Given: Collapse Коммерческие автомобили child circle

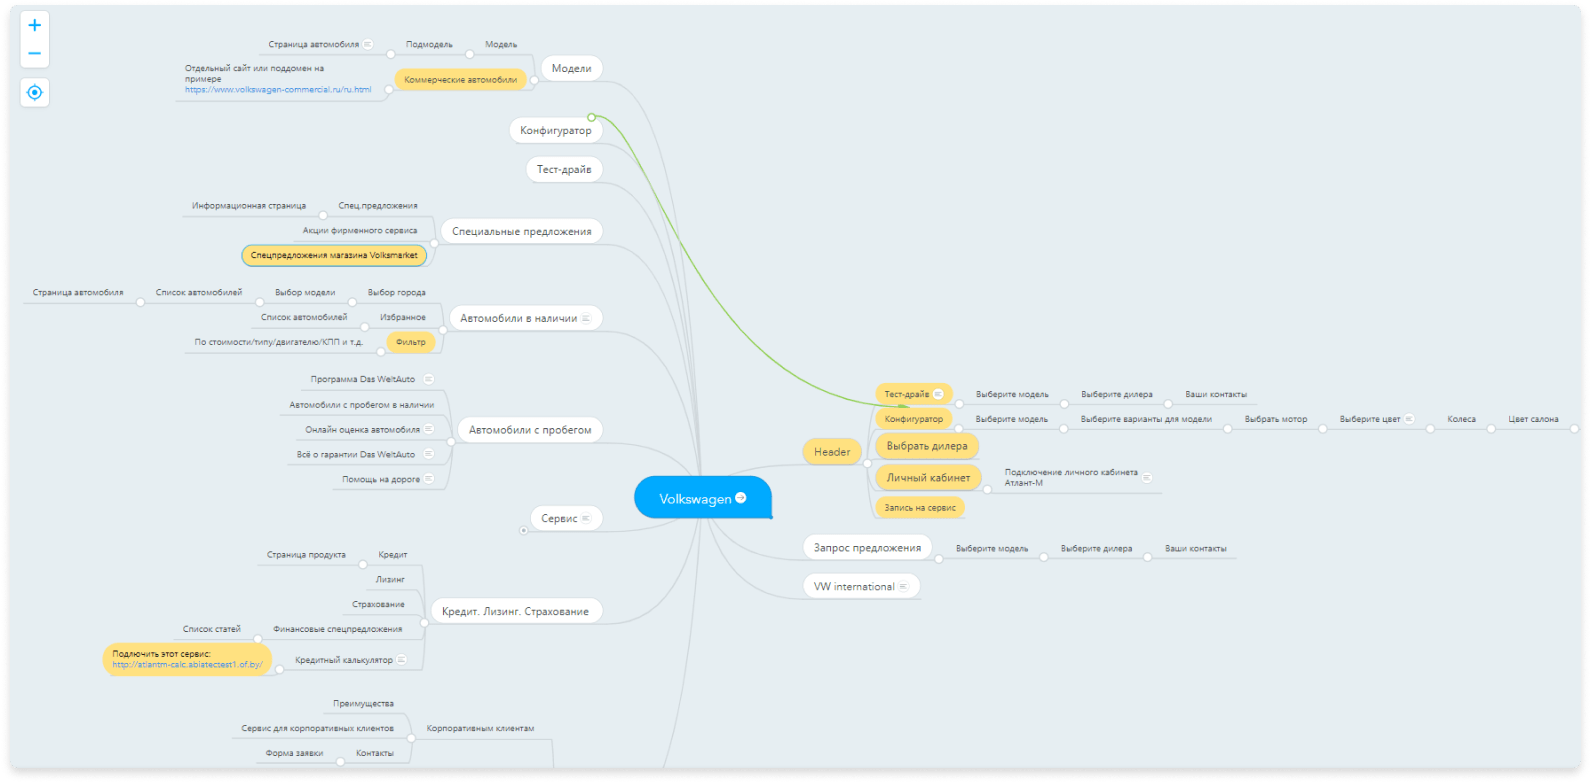Looking at the screenshot, I should (389, 90).
